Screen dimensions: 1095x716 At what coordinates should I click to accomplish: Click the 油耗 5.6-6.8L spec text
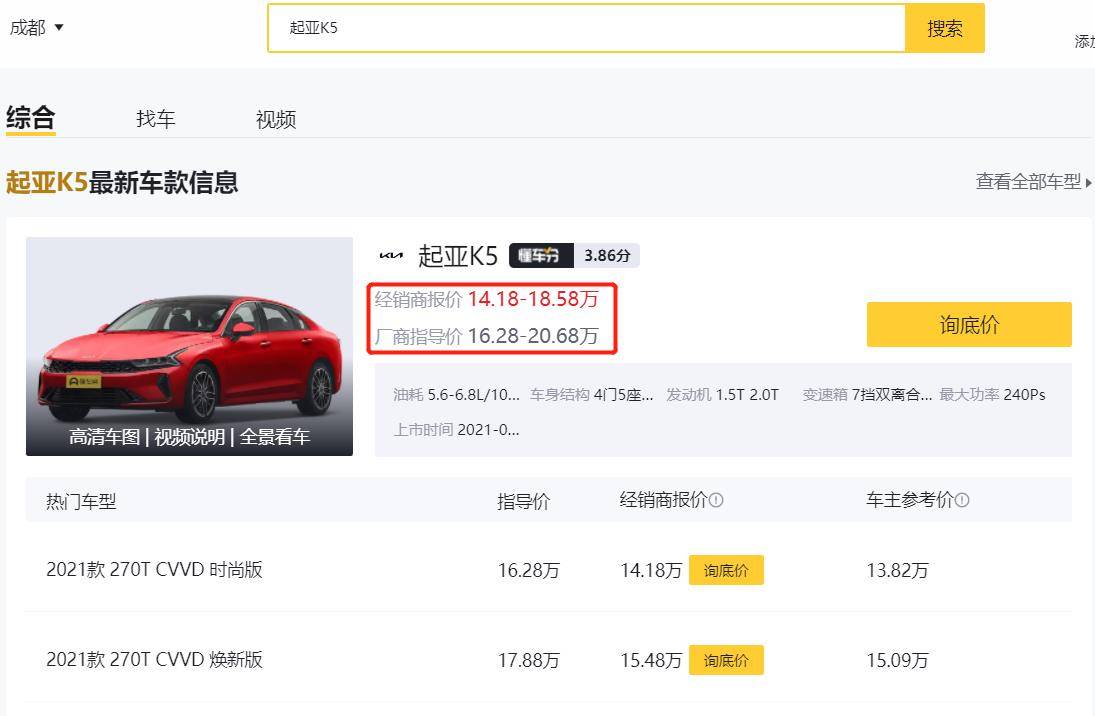pos(456,395)
